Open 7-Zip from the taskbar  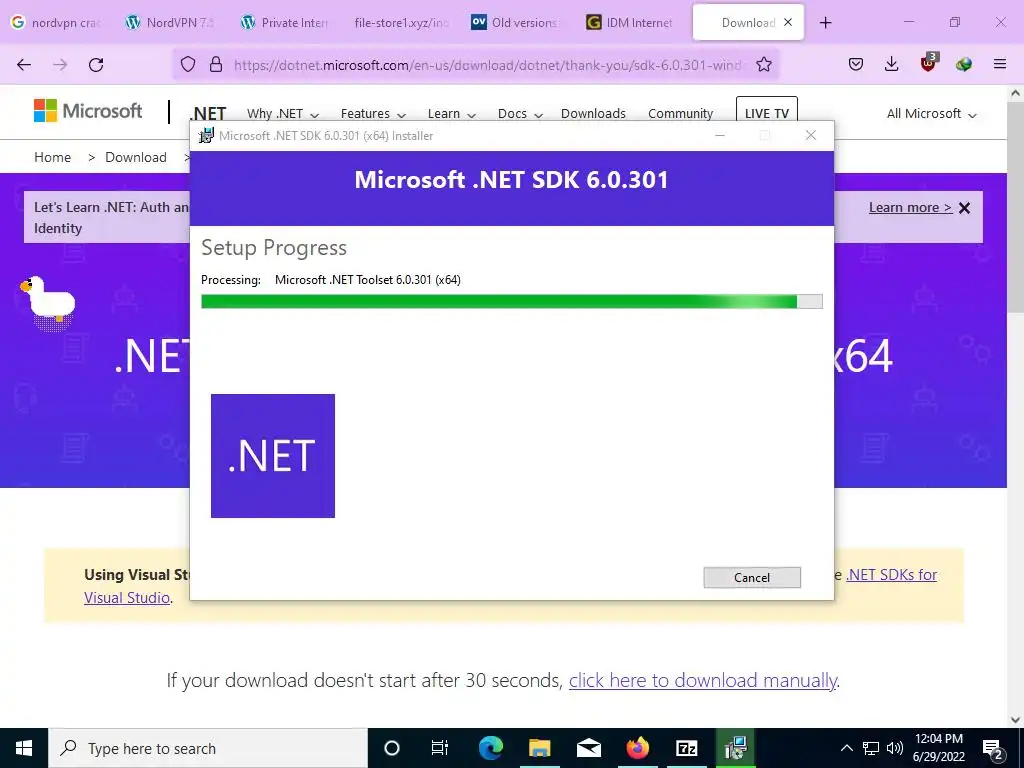coord(686,748)
